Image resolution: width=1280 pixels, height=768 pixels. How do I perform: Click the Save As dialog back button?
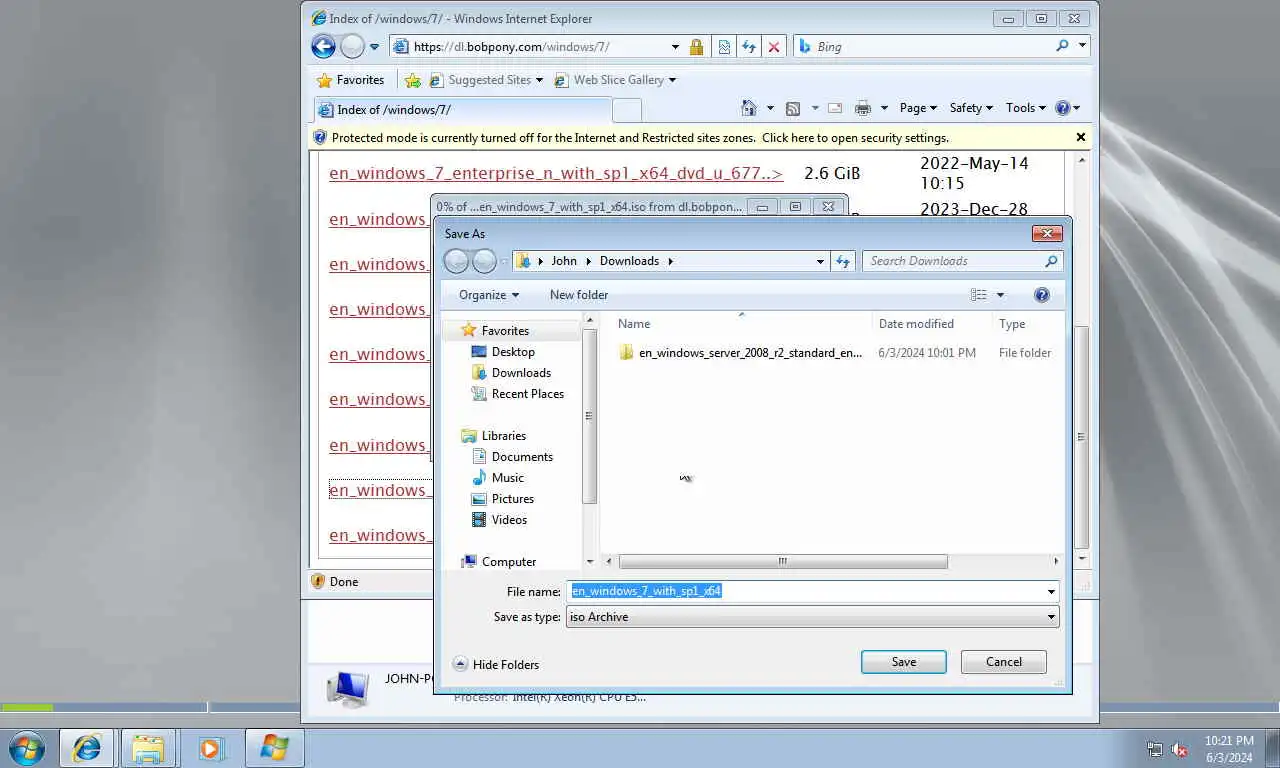(456, 261)
